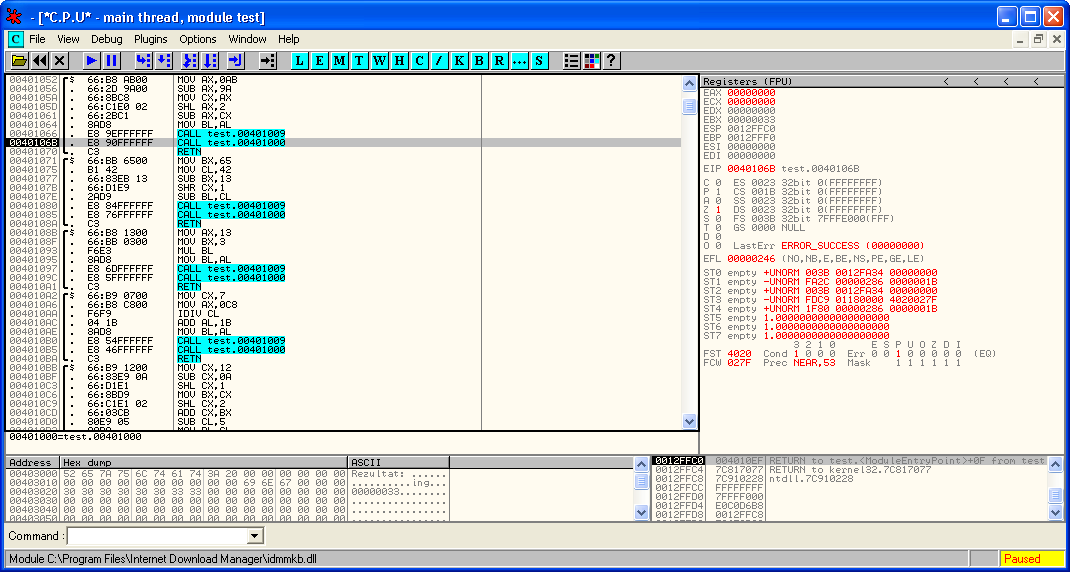Viewport: 1070px width, 572px height.
Task: Select stack entry 0012FFC4
Action: point(848,470)
